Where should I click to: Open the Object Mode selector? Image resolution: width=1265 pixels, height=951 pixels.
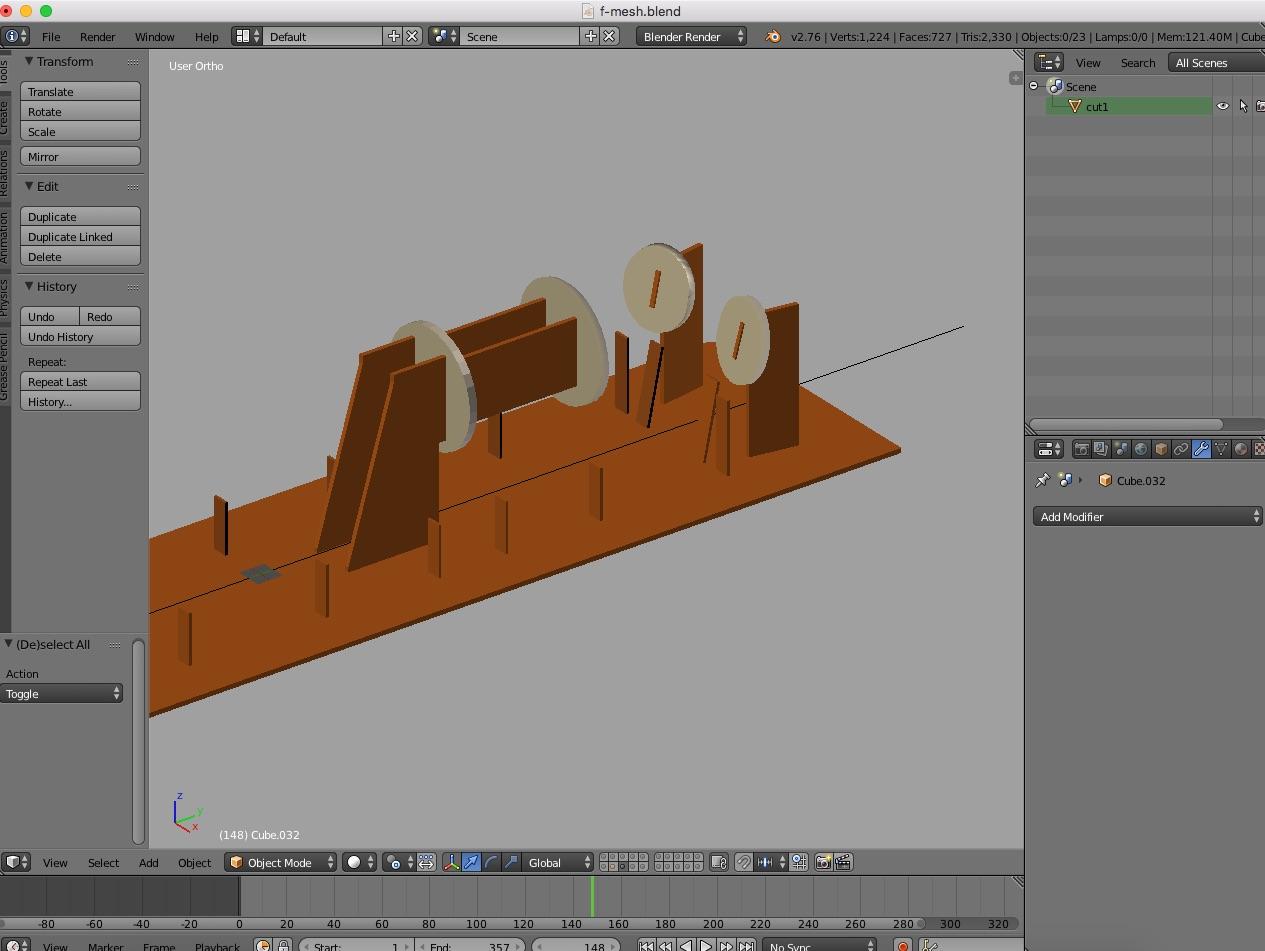click(x=280, y=863)
